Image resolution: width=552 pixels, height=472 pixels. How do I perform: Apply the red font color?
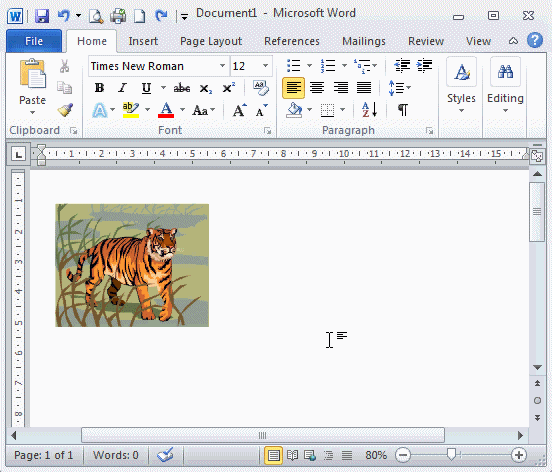pos(166,110)
